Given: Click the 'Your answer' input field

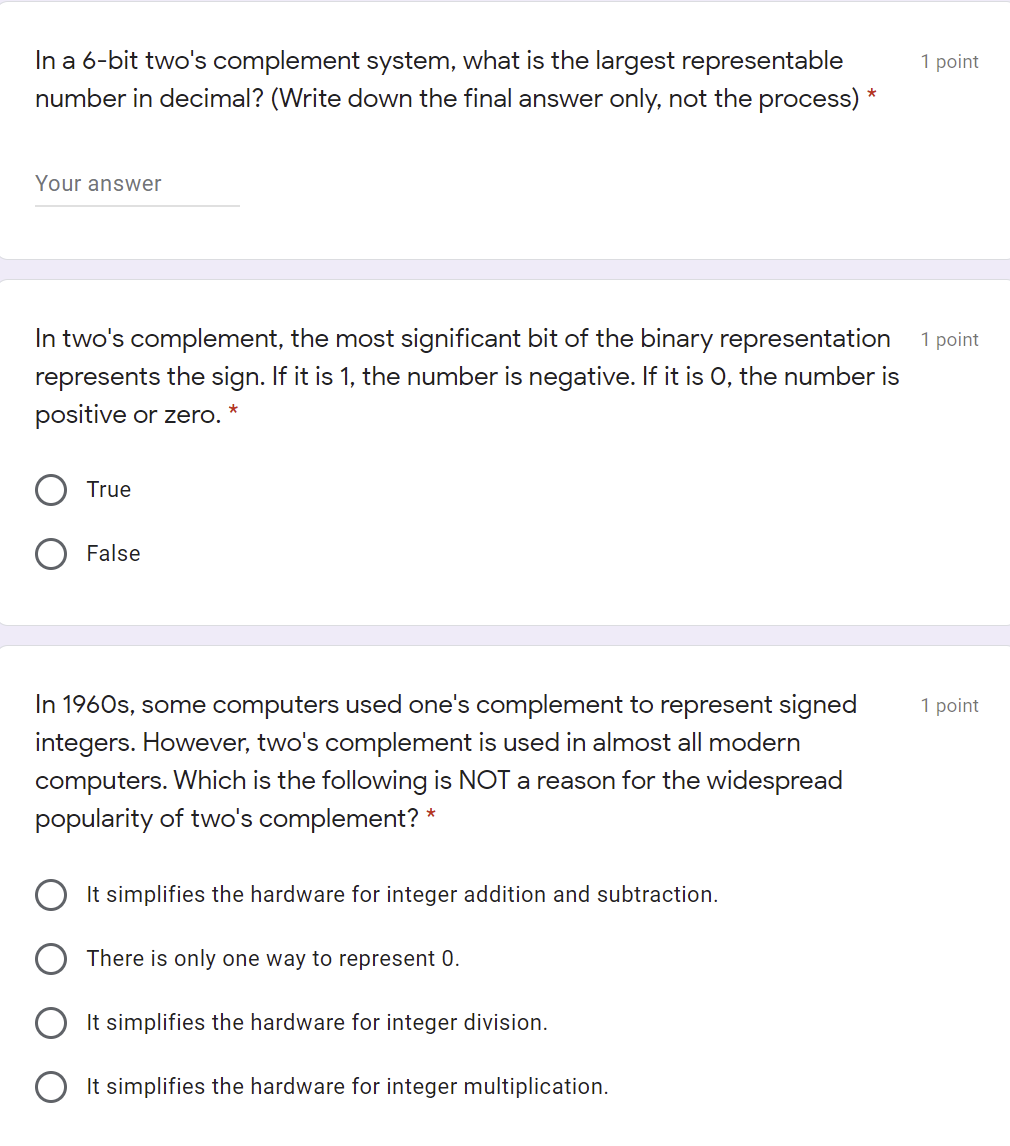Looking at the screenshot, I should [x=137, y=184].
